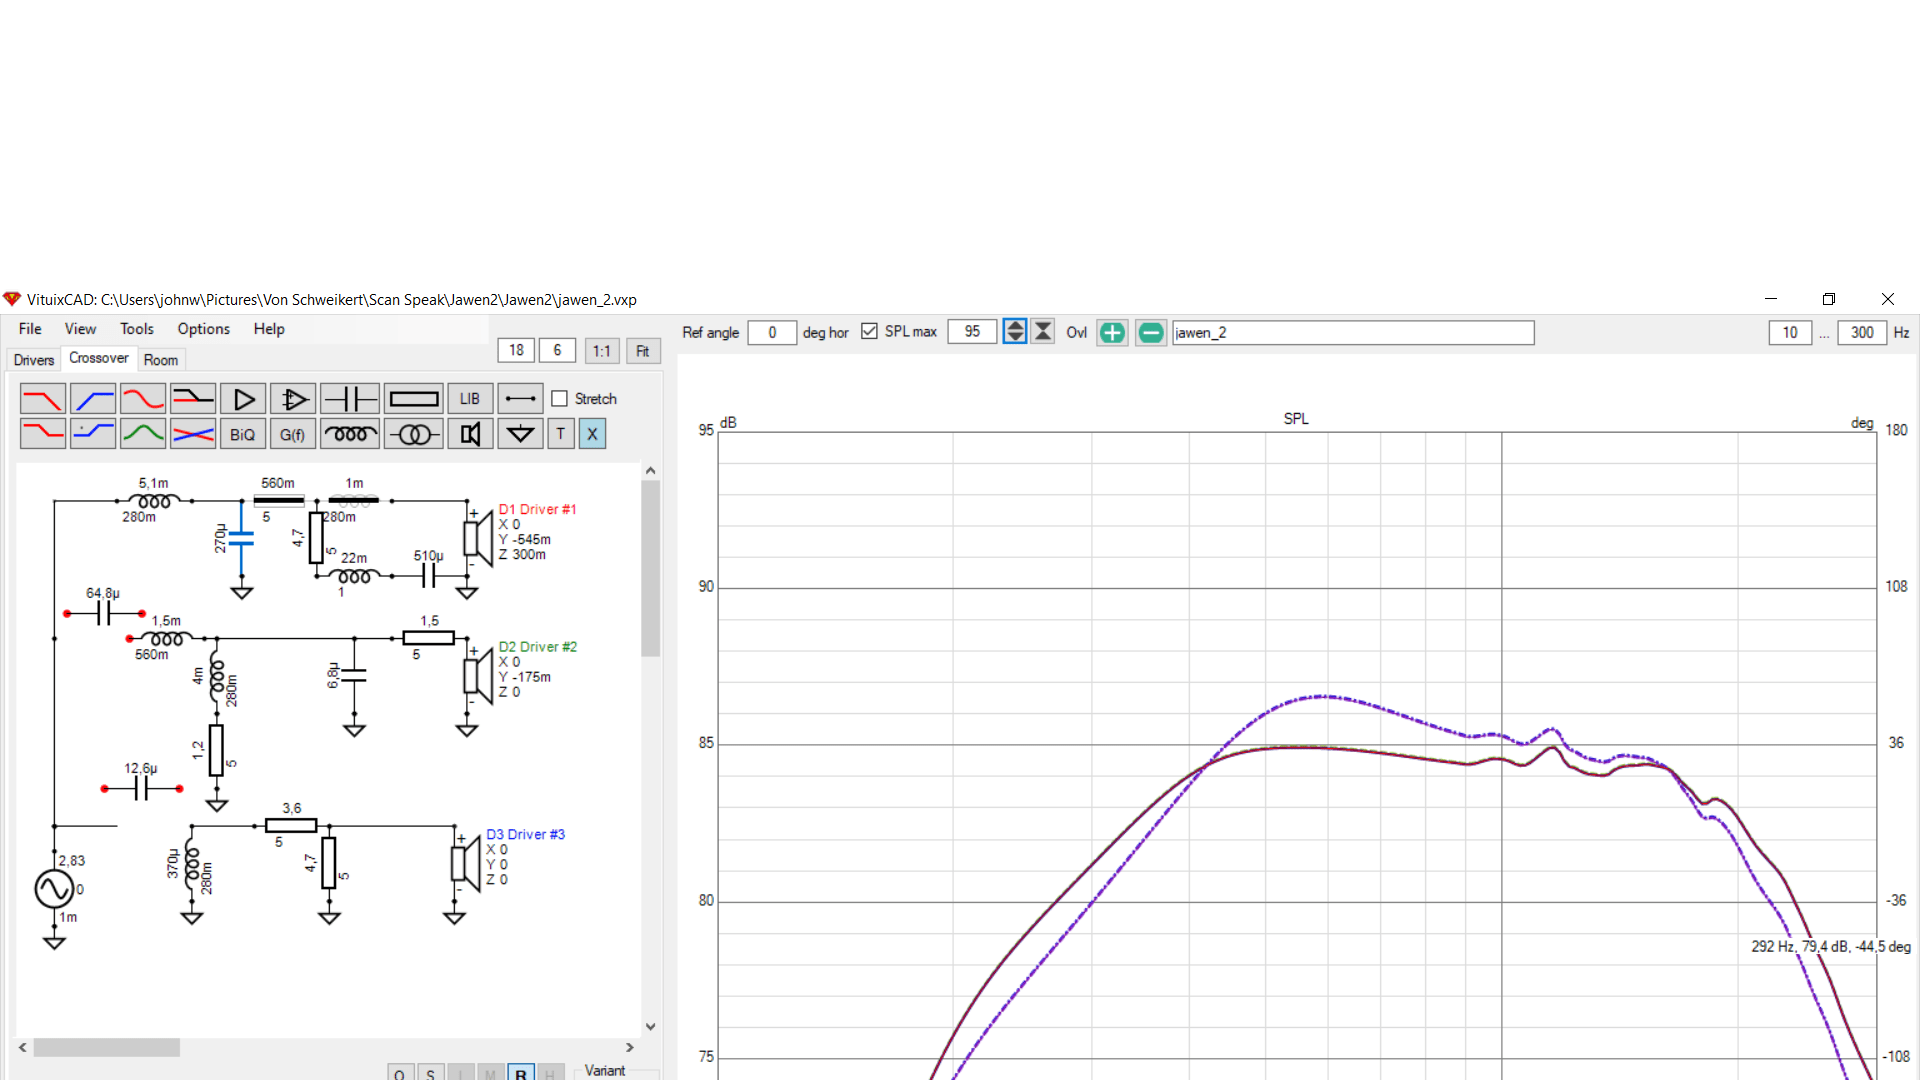The height and width of the screenshot is (1080, 1920).
Task: Select the red low-shelf filter tool
Action: (43, 434)
